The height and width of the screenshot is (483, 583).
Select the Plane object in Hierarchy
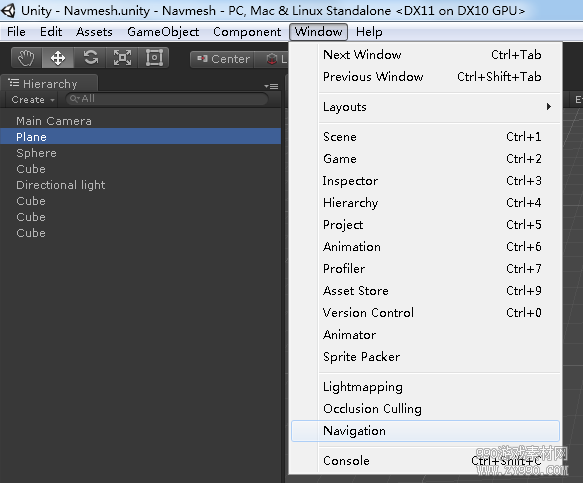(x=141, y=137)
